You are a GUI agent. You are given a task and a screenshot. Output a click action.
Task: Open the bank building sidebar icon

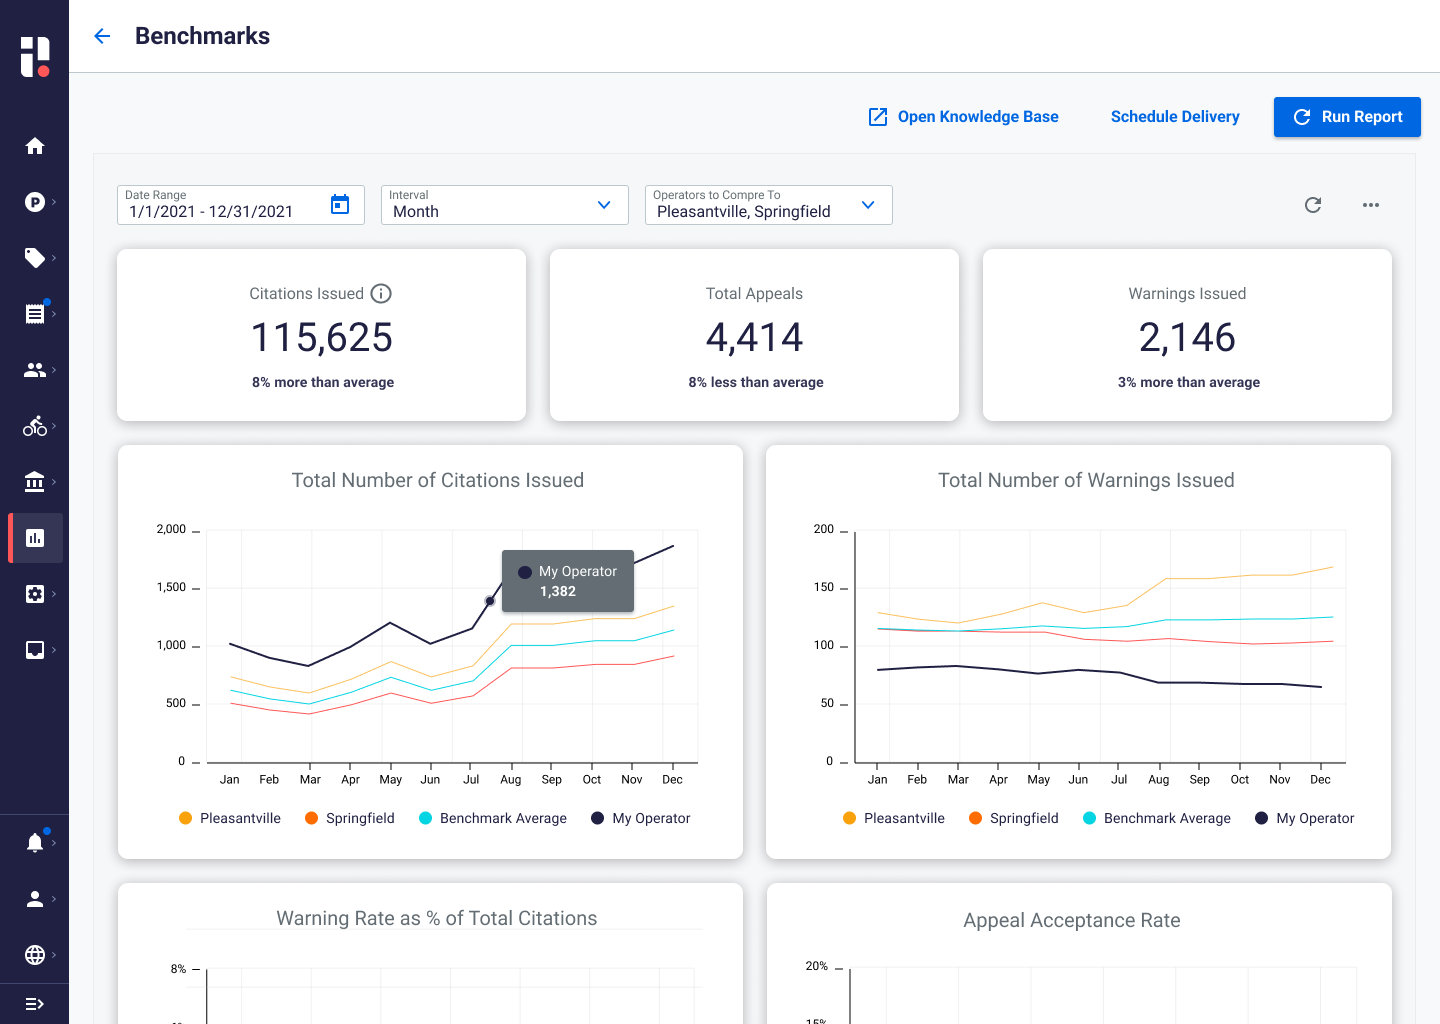35,482
